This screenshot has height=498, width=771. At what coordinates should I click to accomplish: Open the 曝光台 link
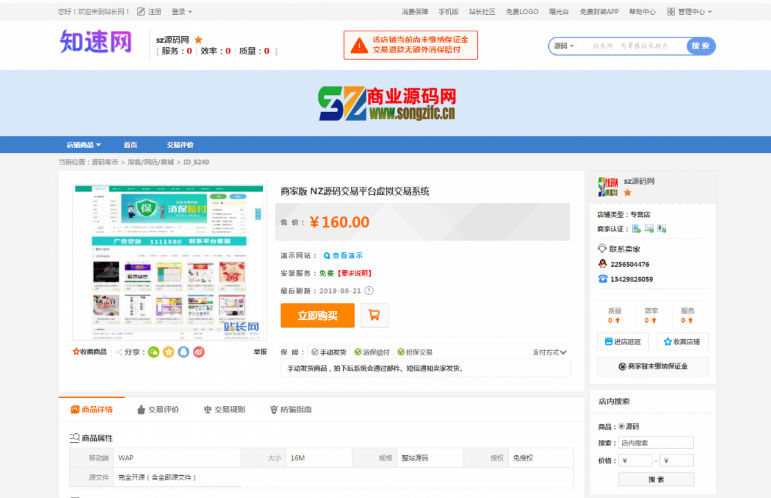click(x=559, y=11)
